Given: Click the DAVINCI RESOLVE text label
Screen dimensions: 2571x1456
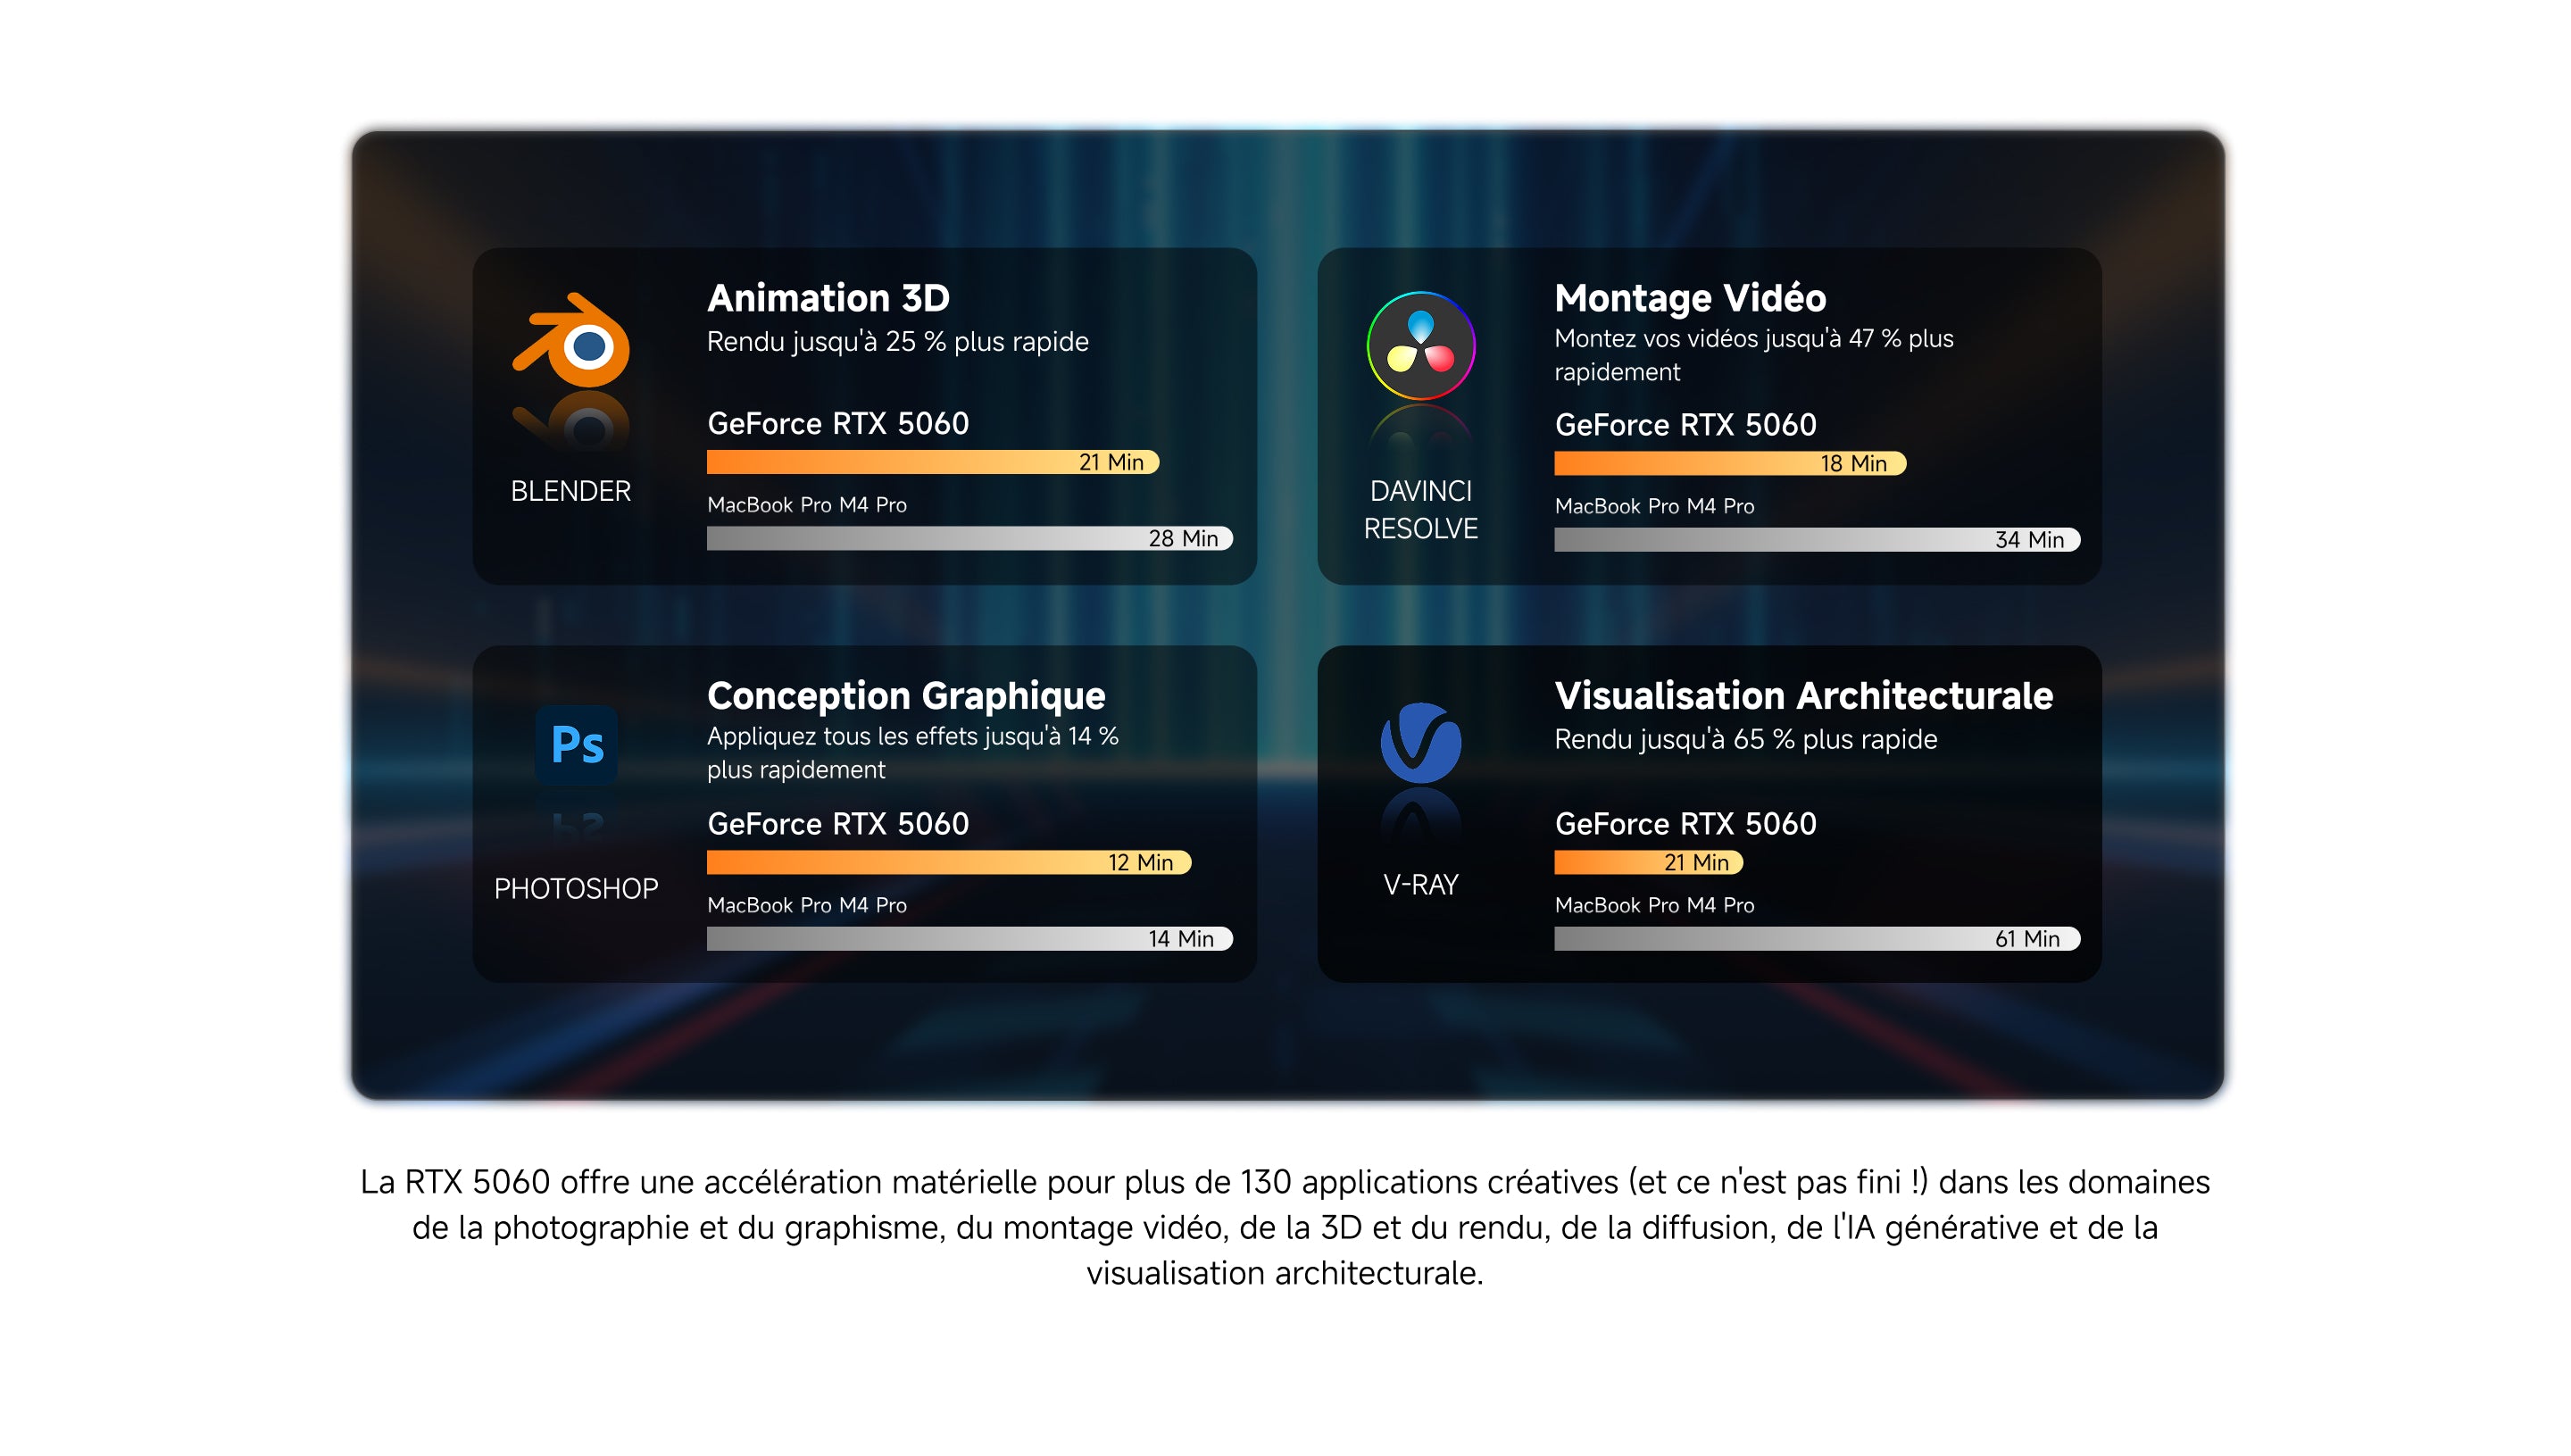Looking at the screenshot, I should pyautogui.click(x=1420, y=510).
